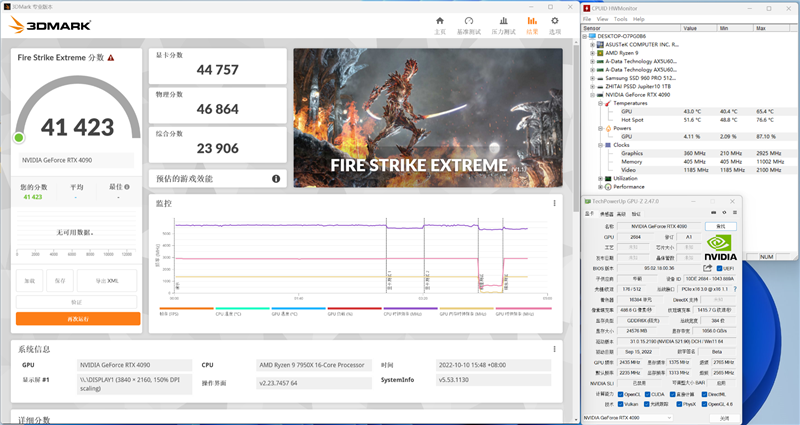
Task: Toggle the UEFI checkbox in GPU-Z
Action: click(719, 268)
